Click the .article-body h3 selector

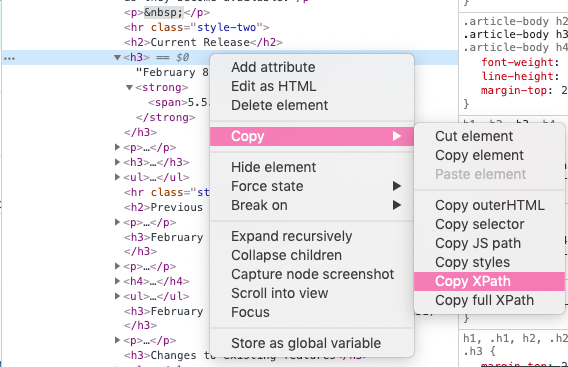tap(515, 34)
